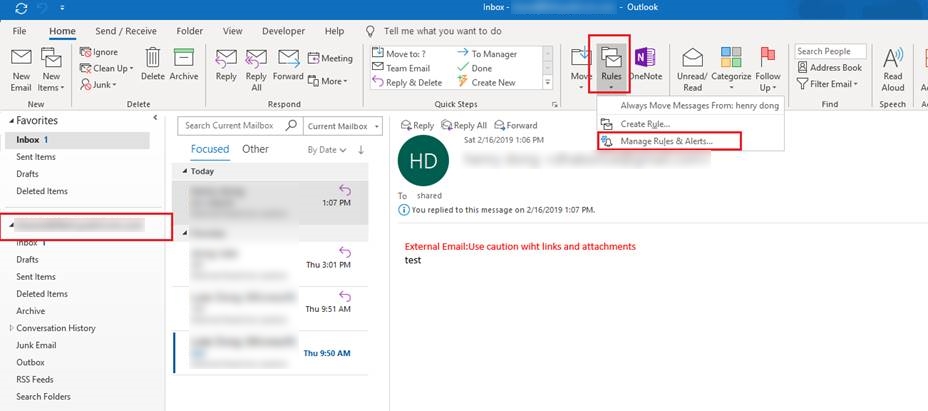Switch to the Help tab

334,31
